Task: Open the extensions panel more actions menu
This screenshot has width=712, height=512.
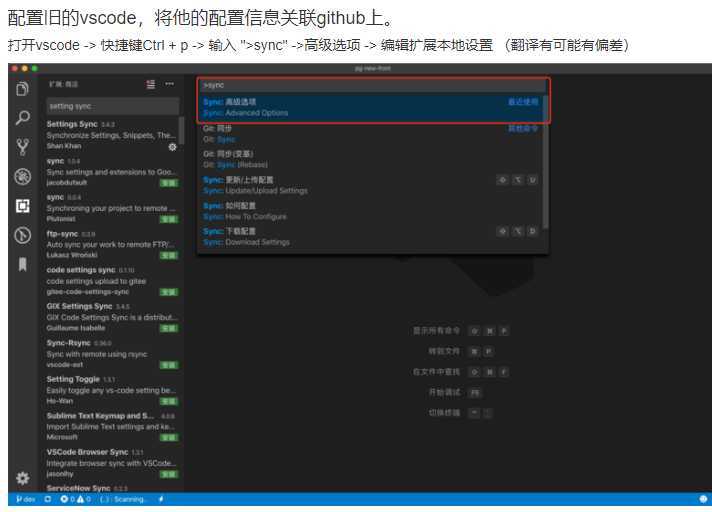Action: click(x=169, y=84)
